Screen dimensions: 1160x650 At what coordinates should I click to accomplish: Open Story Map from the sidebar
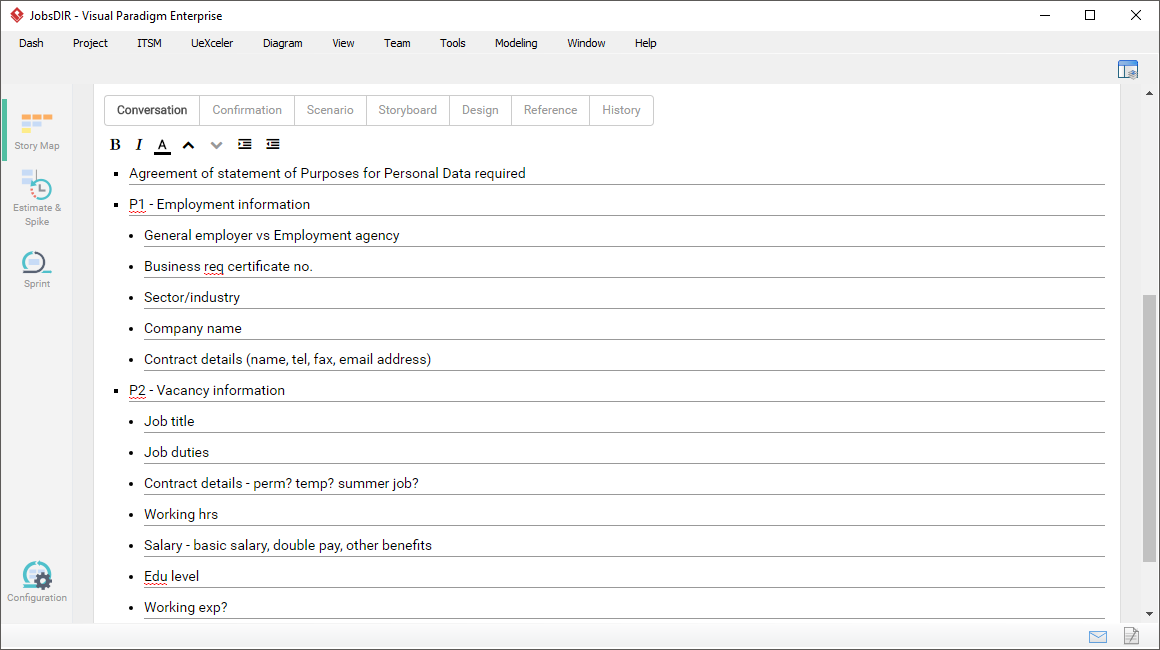tap(37, 131)
